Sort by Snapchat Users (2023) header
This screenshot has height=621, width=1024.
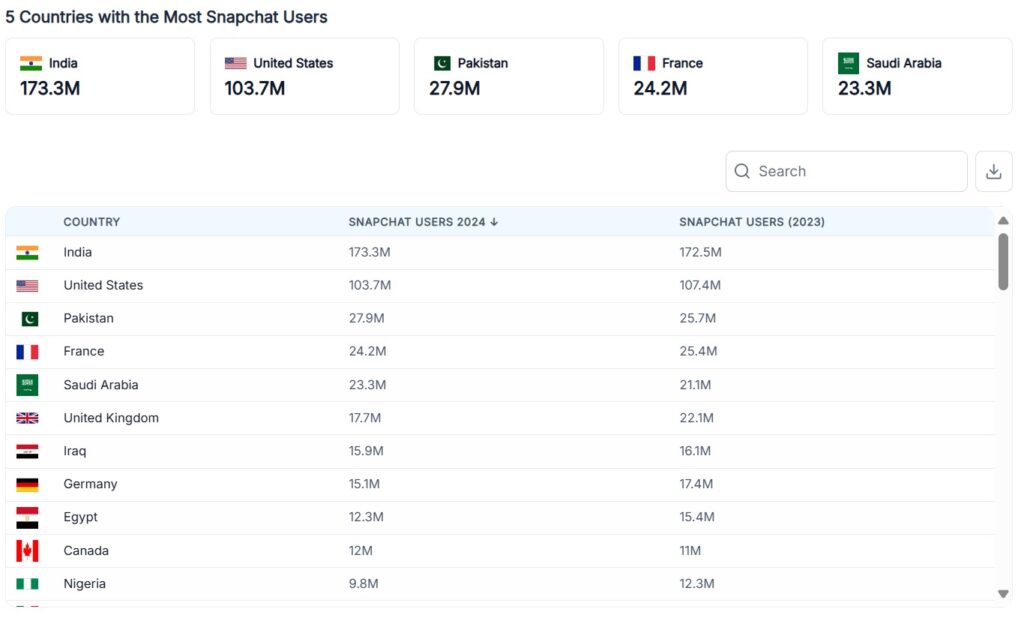pos(752,222)
